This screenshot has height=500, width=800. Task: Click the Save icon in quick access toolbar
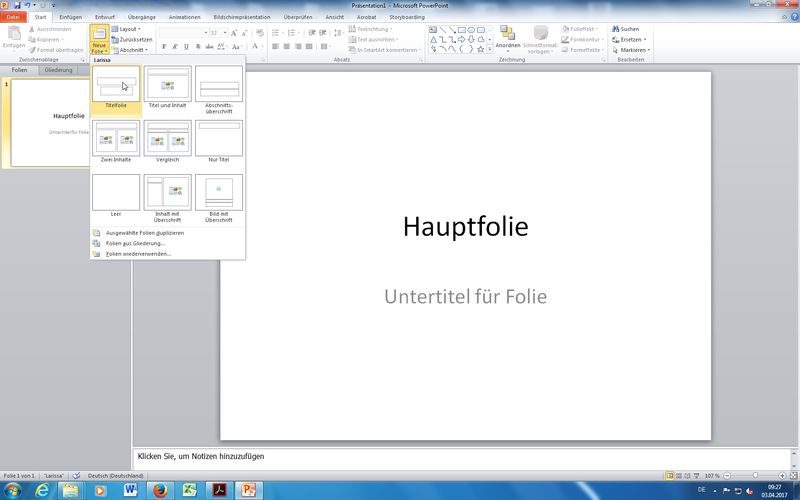coord(17,5)
